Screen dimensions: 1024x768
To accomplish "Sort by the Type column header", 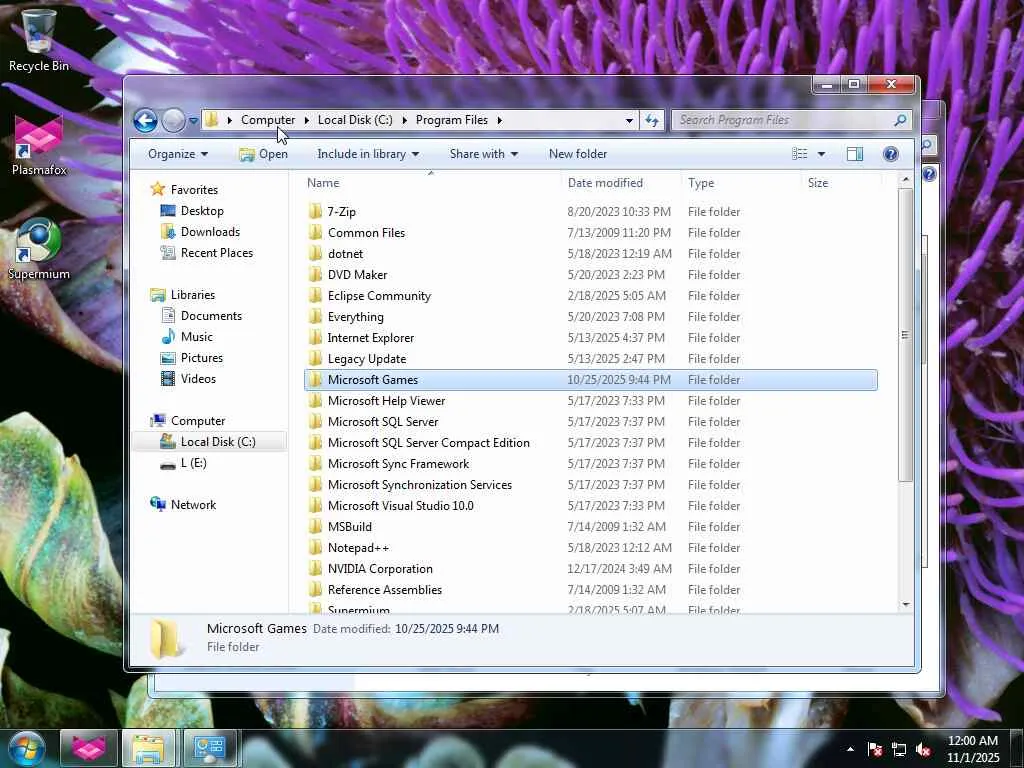I will pyautogui.click(x=701, y=183).
